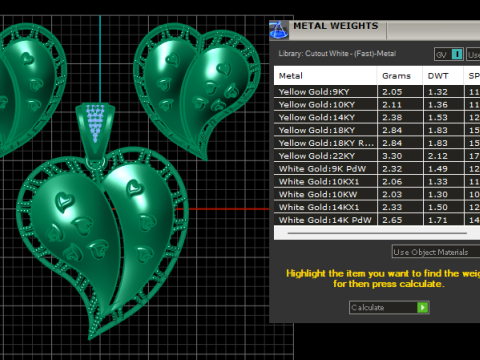Select the left heart earring model
480x360 pixels.
click(x=33, y=90)
